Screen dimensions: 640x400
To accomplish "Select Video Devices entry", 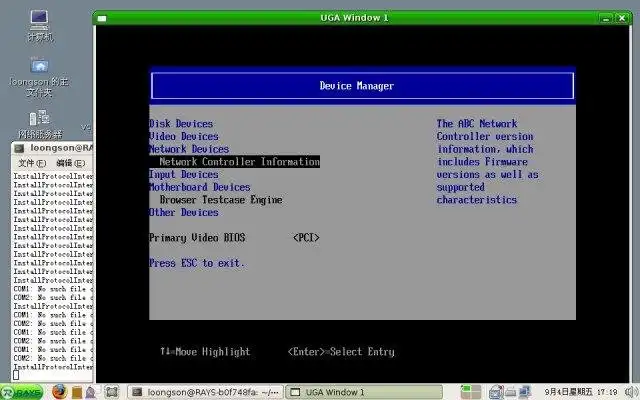I will 184,136.
